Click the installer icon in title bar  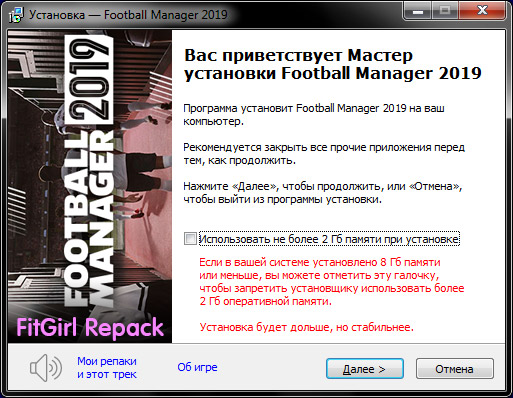coord(16,15)
